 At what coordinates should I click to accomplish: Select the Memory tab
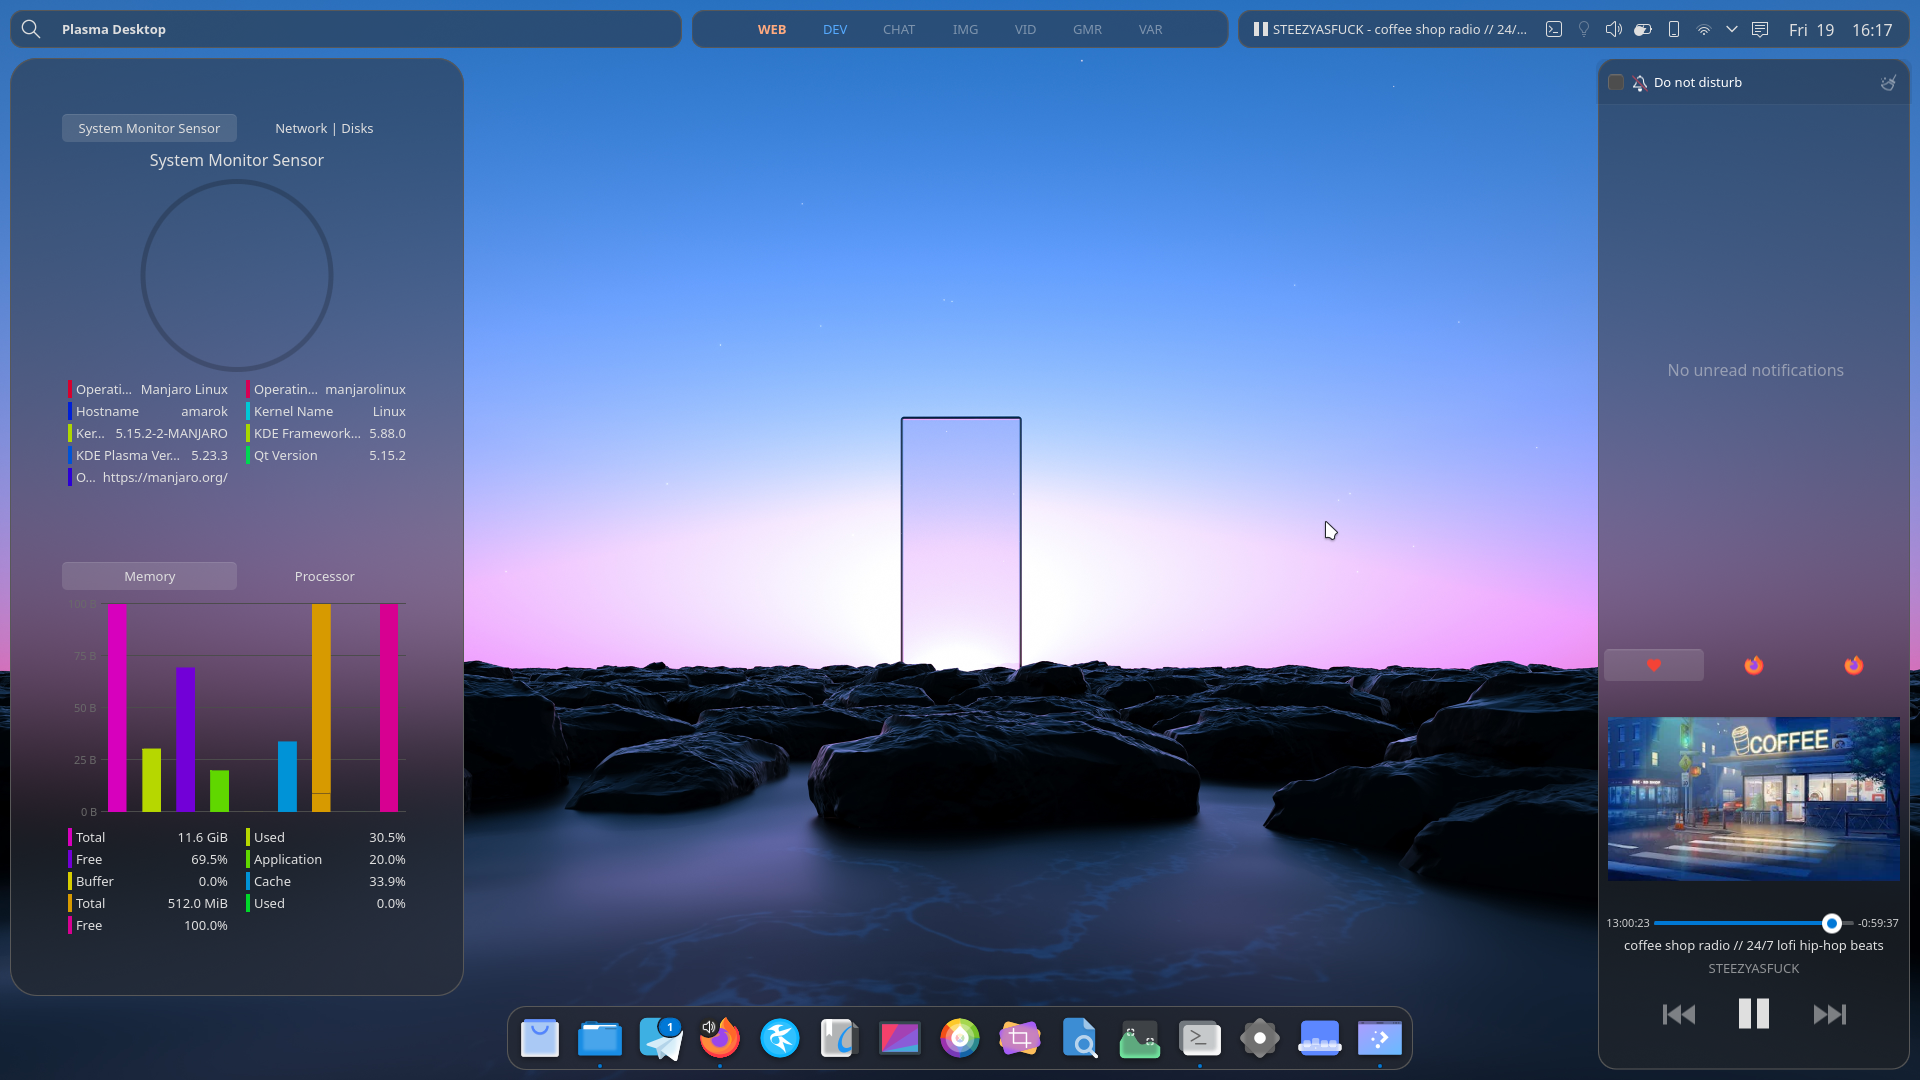point(149,576)
